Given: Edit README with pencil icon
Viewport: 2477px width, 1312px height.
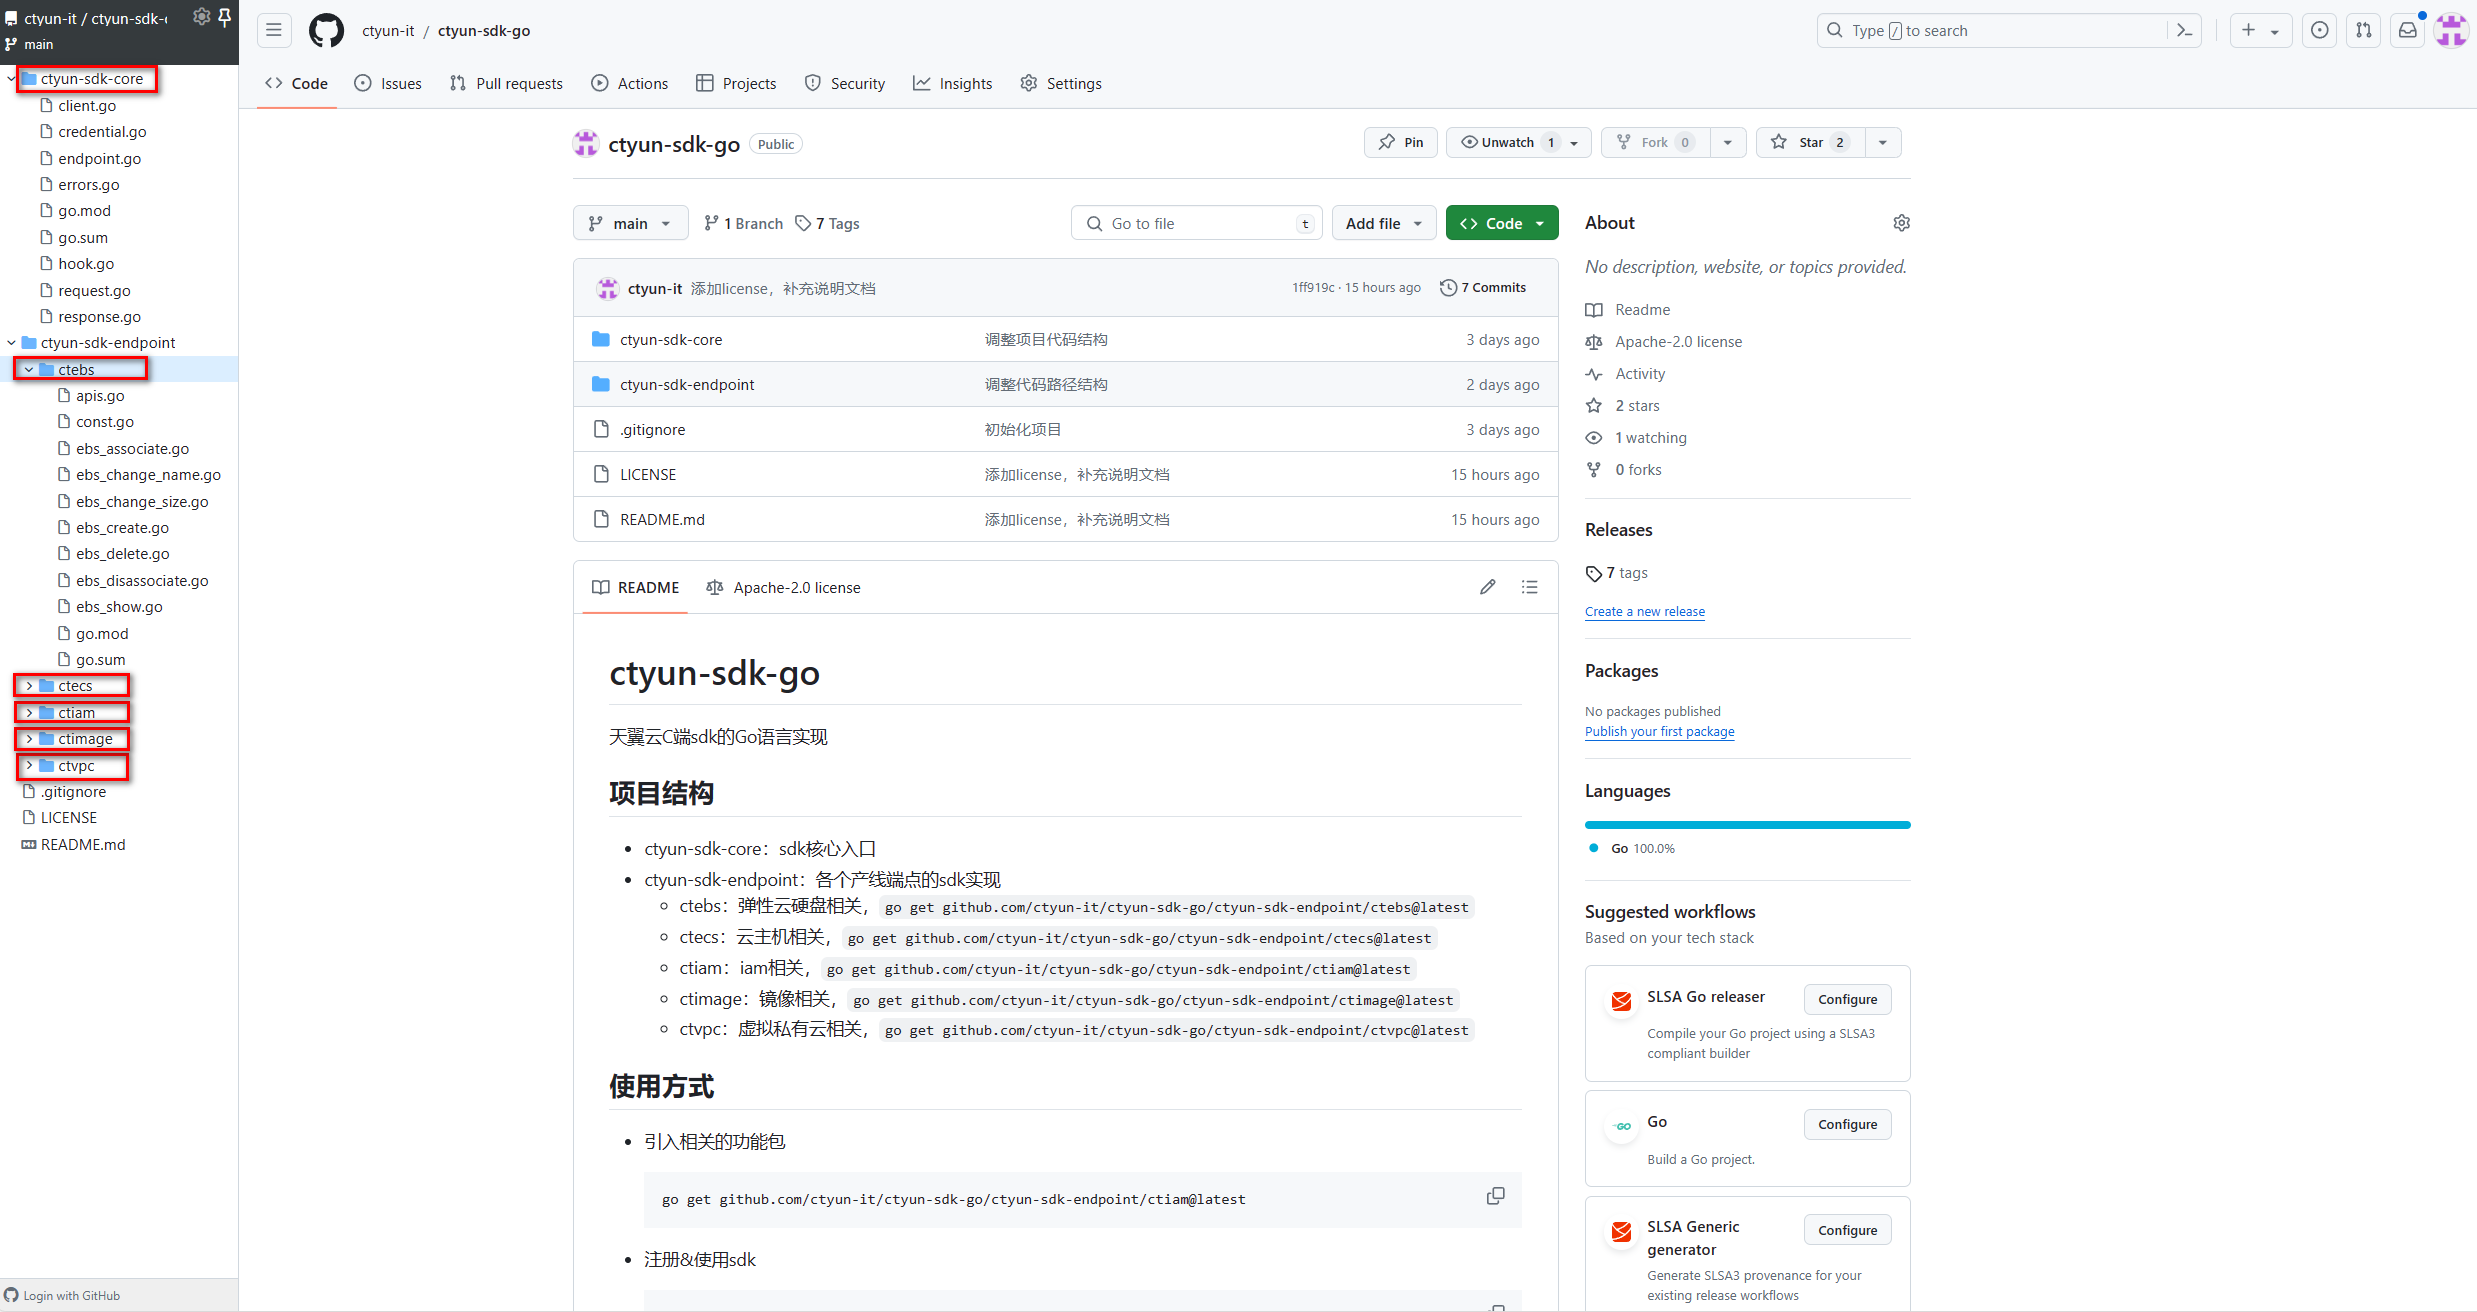Looking at the screenshot, I should pos(1488,587).
